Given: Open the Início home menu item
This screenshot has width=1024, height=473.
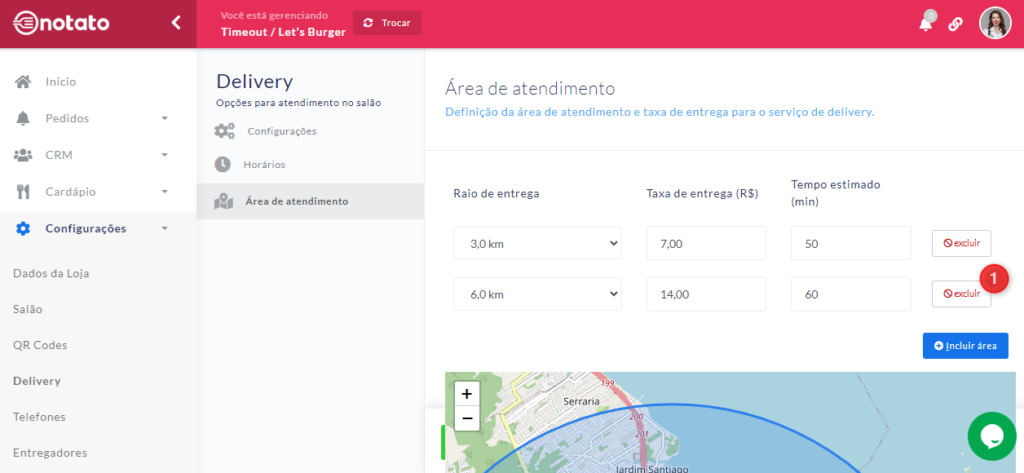Looking at the screenshot, I should (x=60, y=82).
